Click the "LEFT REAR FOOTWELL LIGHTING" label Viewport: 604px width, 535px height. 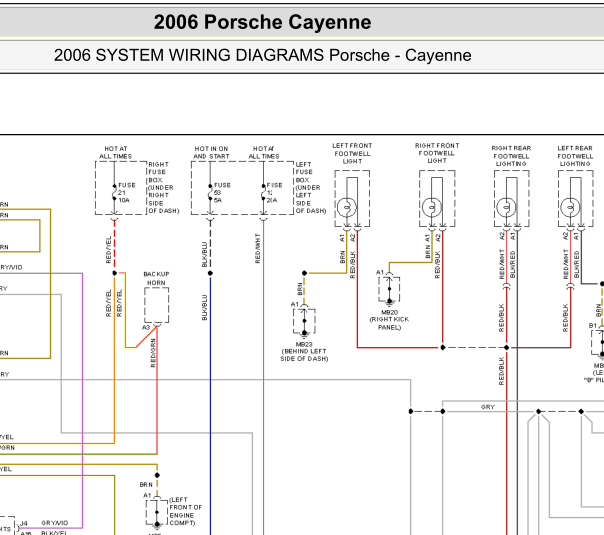[575, 156]
